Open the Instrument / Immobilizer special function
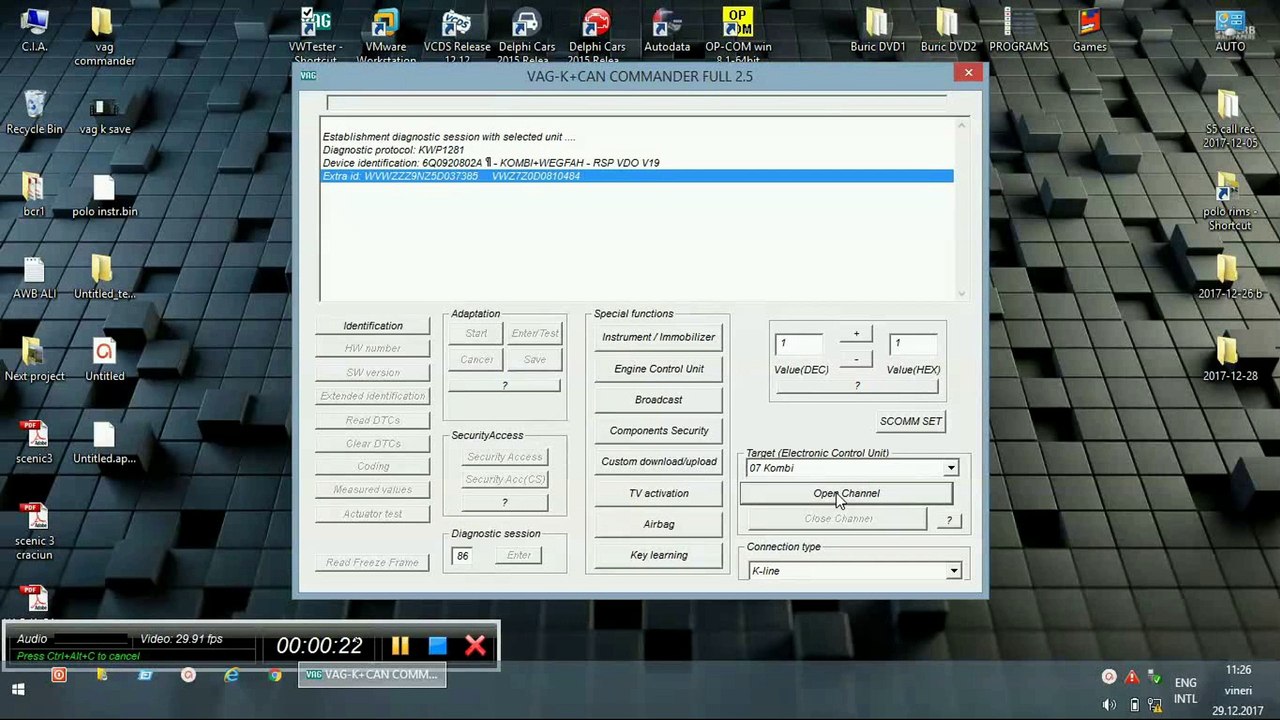 tap(658, 338)
